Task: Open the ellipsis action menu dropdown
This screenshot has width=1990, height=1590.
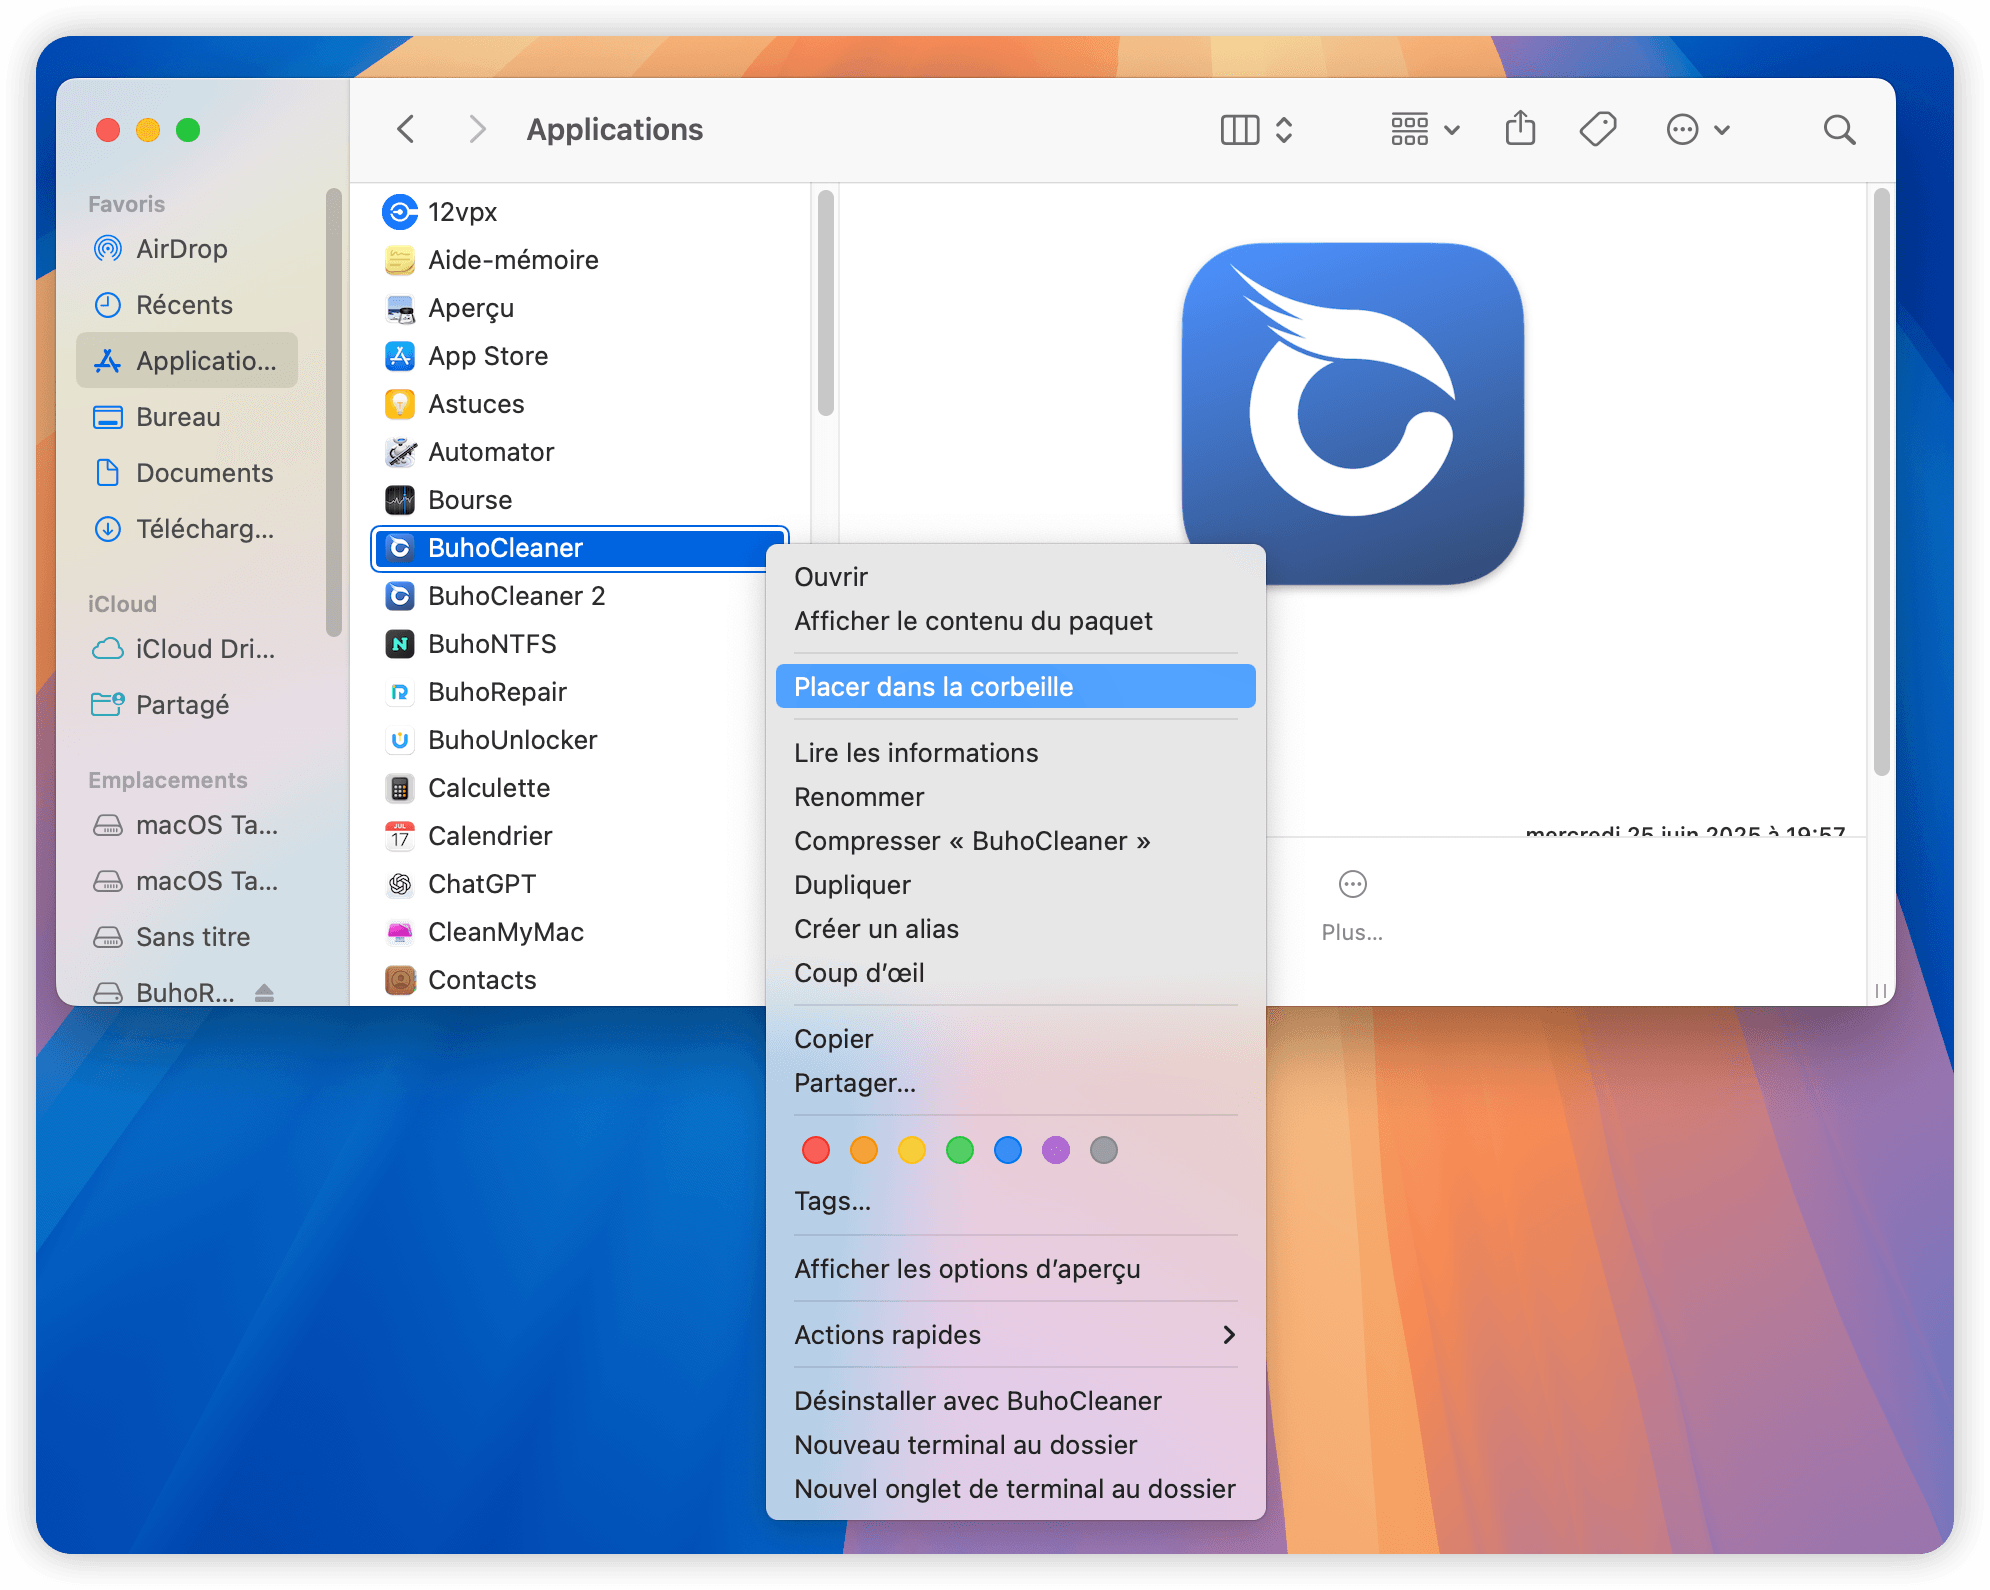Action: [1697, 130]
